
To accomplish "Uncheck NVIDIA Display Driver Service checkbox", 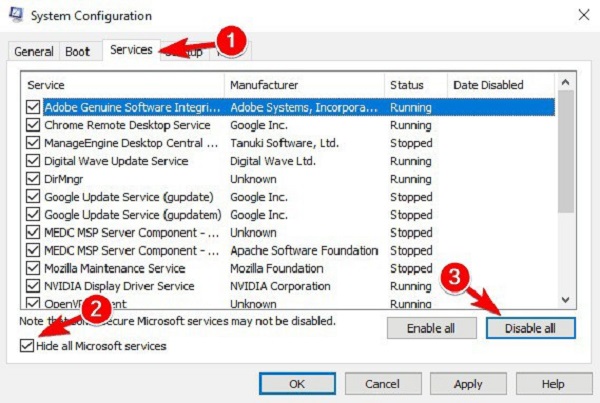I will [x=34, y=286].
